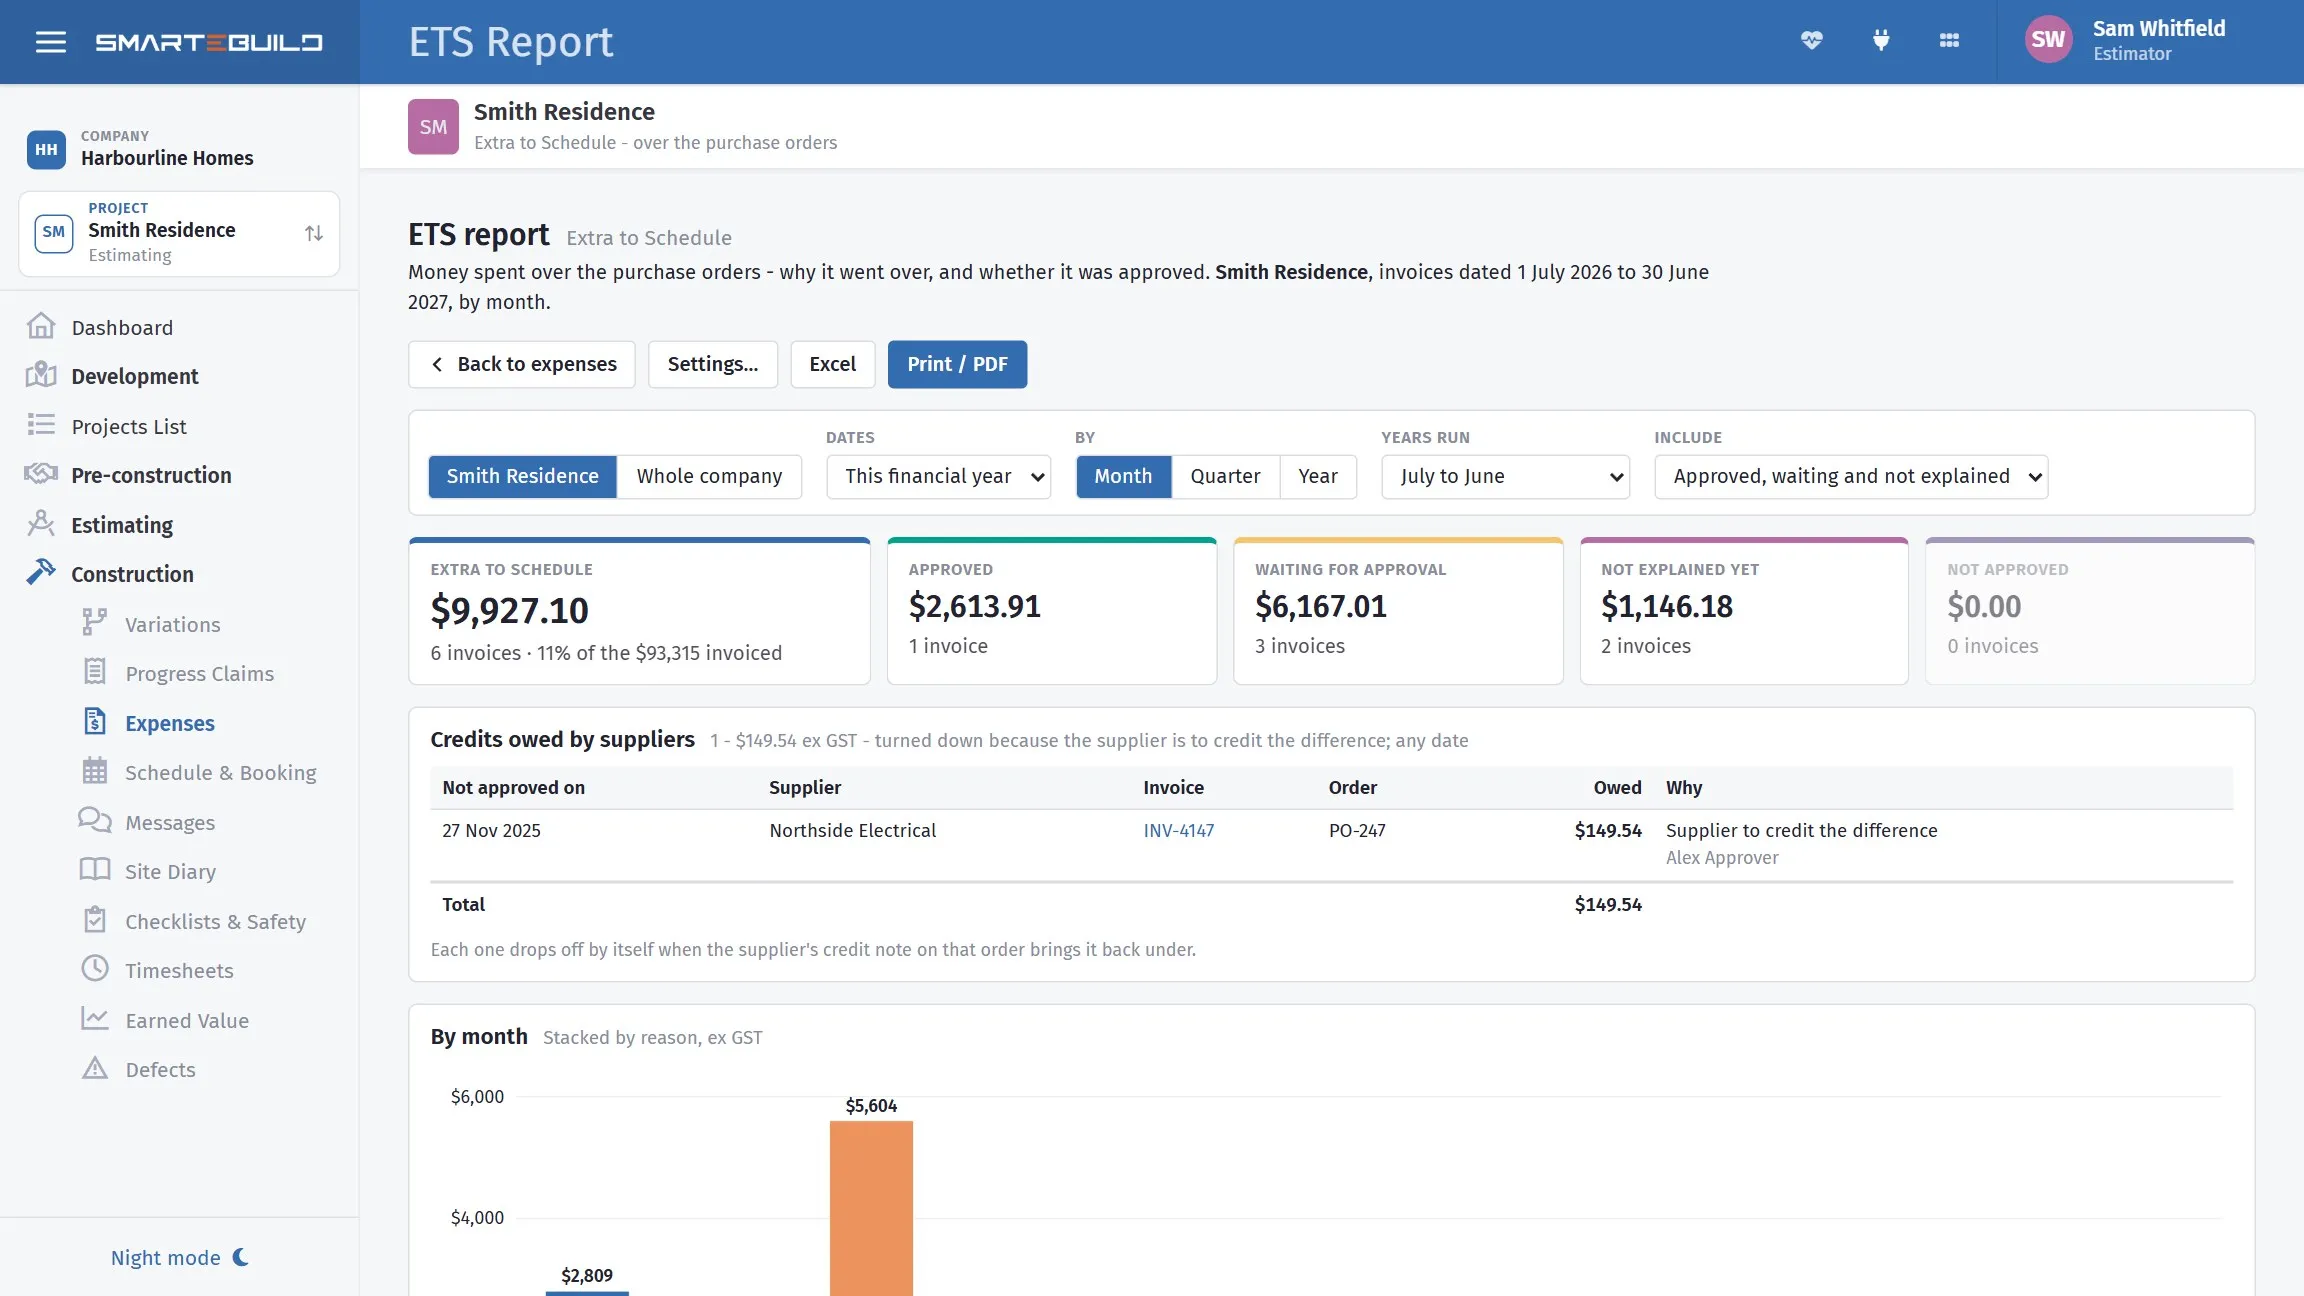Click the SW user avatar
This screenshot has width=2304, height=1296.
2048,40
